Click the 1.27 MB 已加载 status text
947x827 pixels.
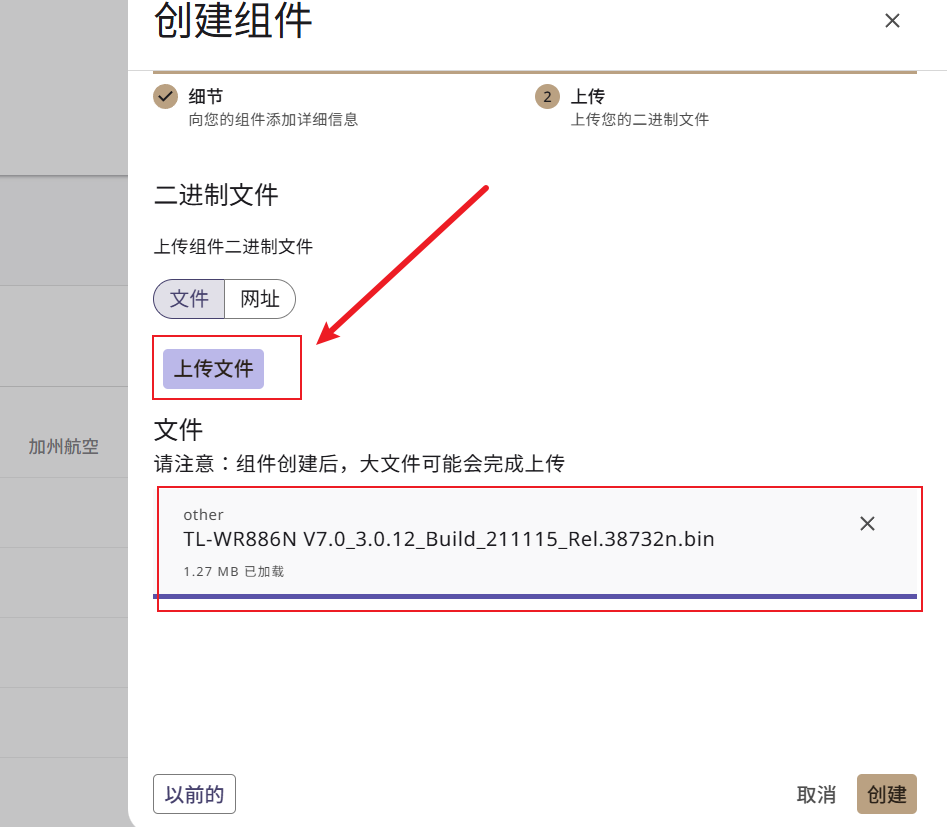point(234,571)
